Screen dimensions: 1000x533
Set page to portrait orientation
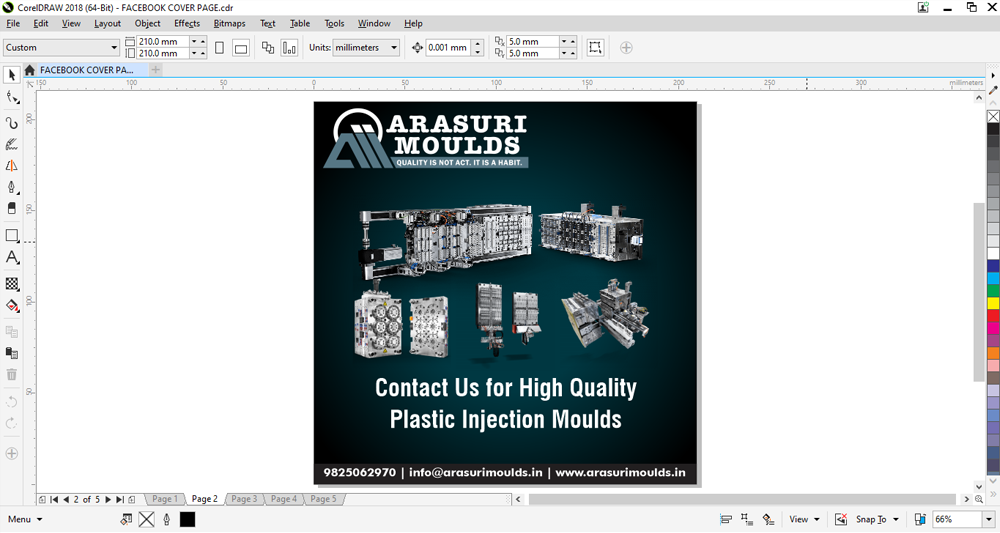(x=219, y=48)
